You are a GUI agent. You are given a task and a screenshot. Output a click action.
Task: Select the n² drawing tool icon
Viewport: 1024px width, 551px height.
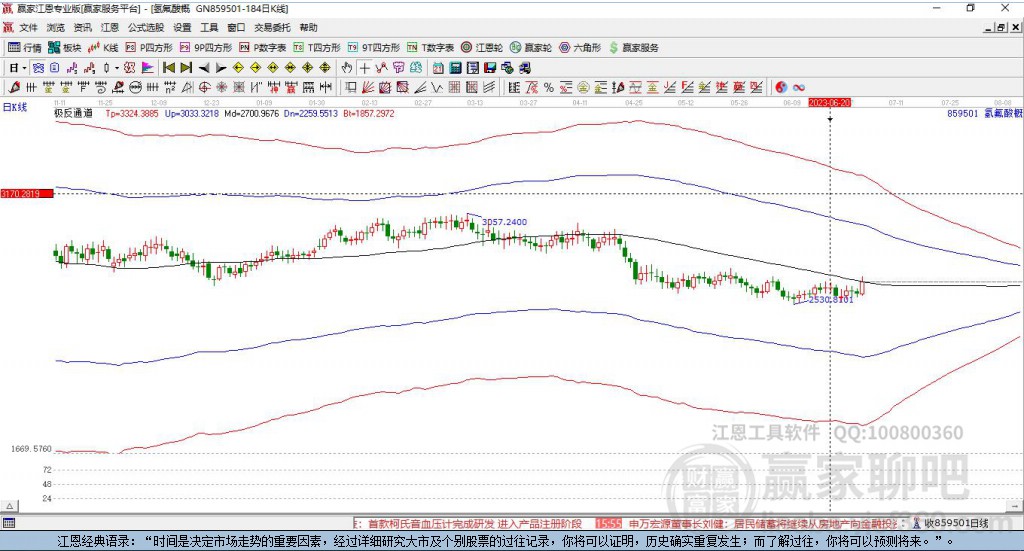click(170, 87)
